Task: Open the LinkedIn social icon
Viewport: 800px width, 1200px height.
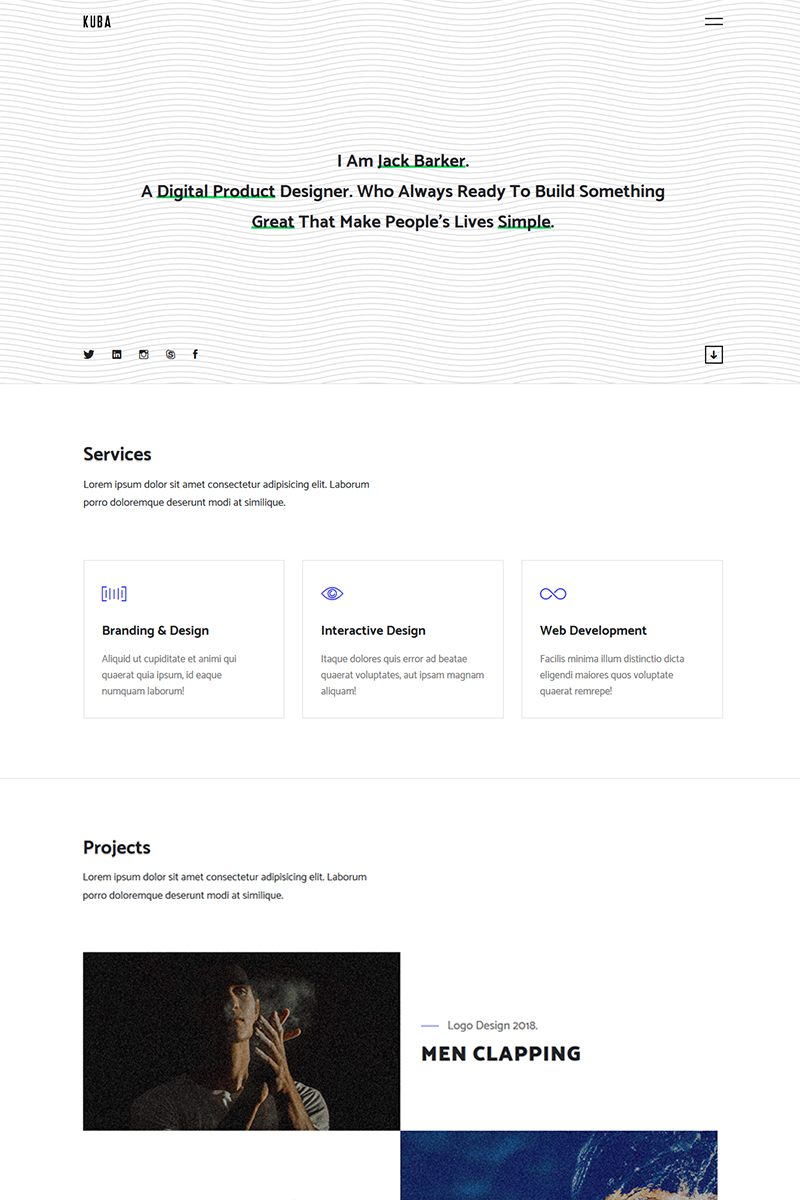Action: 116,354
